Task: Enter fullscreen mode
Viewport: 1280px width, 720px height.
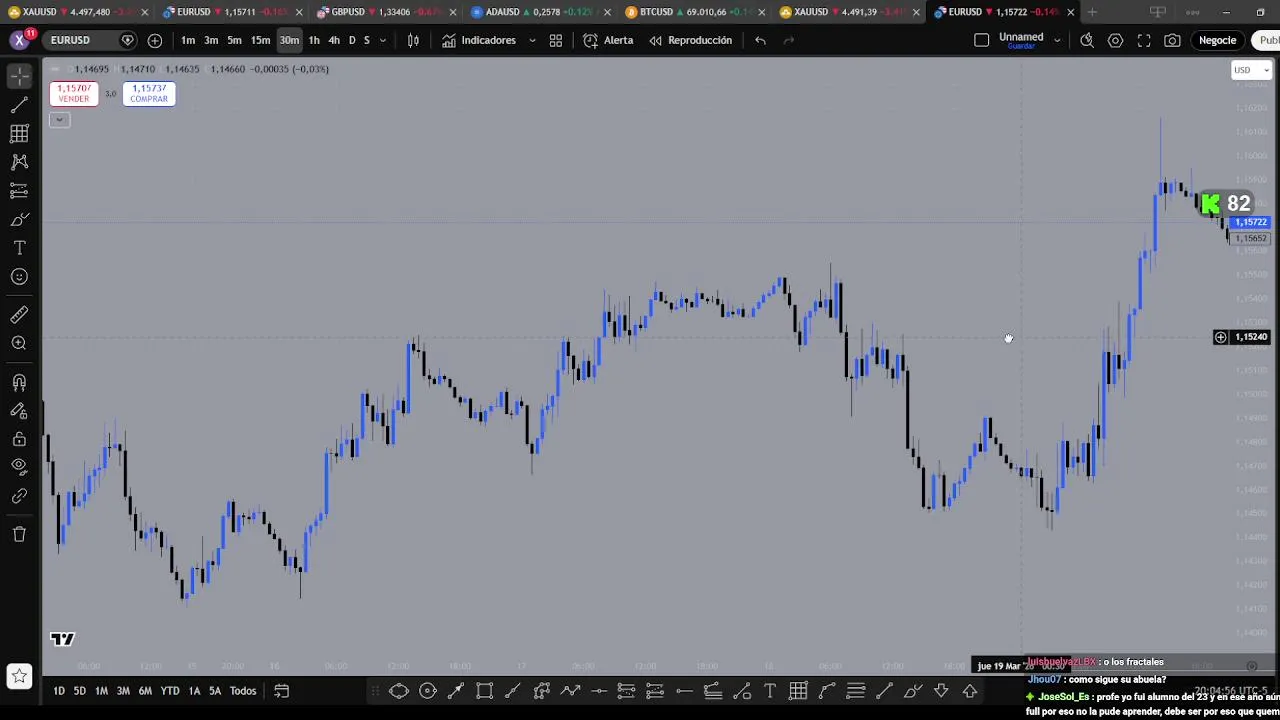Action: (1144, 40)
